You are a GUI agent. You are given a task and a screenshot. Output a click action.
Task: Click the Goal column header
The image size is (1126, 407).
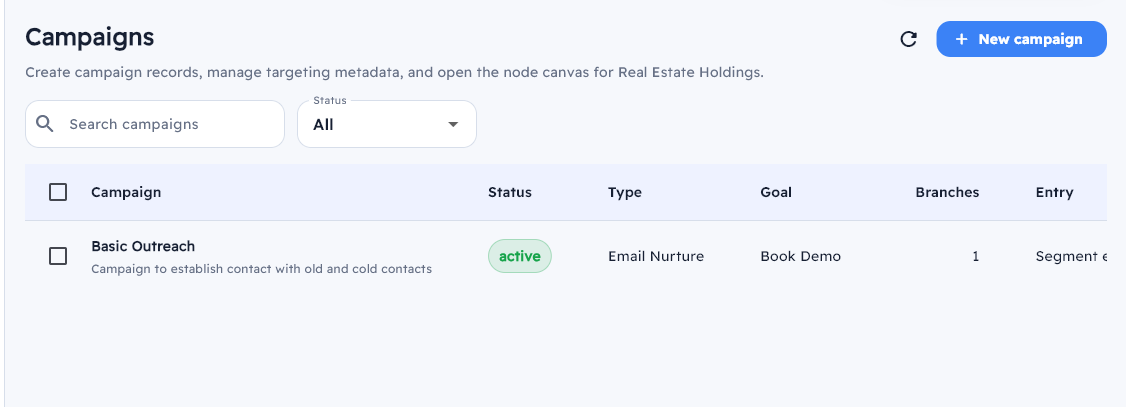pyautogui.click(x=776, y=192)
